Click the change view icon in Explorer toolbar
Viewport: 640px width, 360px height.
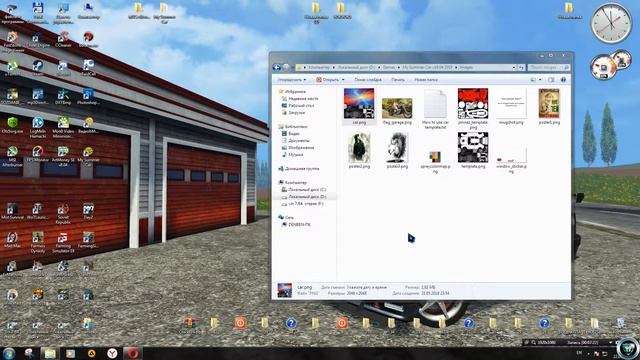(x=533, y=80)
